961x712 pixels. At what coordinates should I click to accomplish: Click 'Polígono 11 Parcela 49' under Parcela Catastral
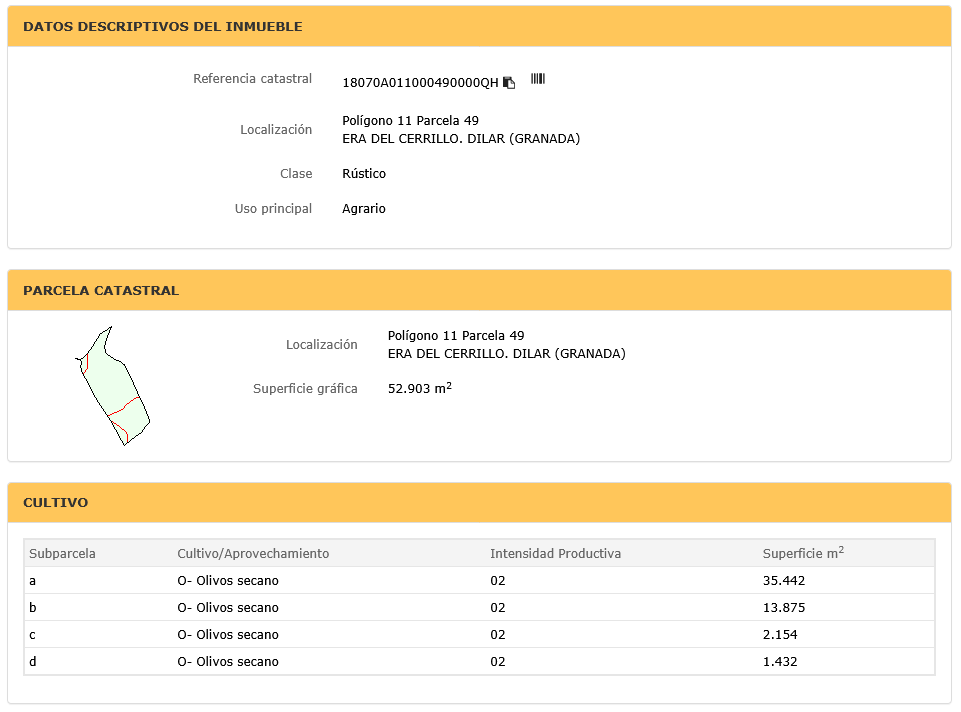456,335
